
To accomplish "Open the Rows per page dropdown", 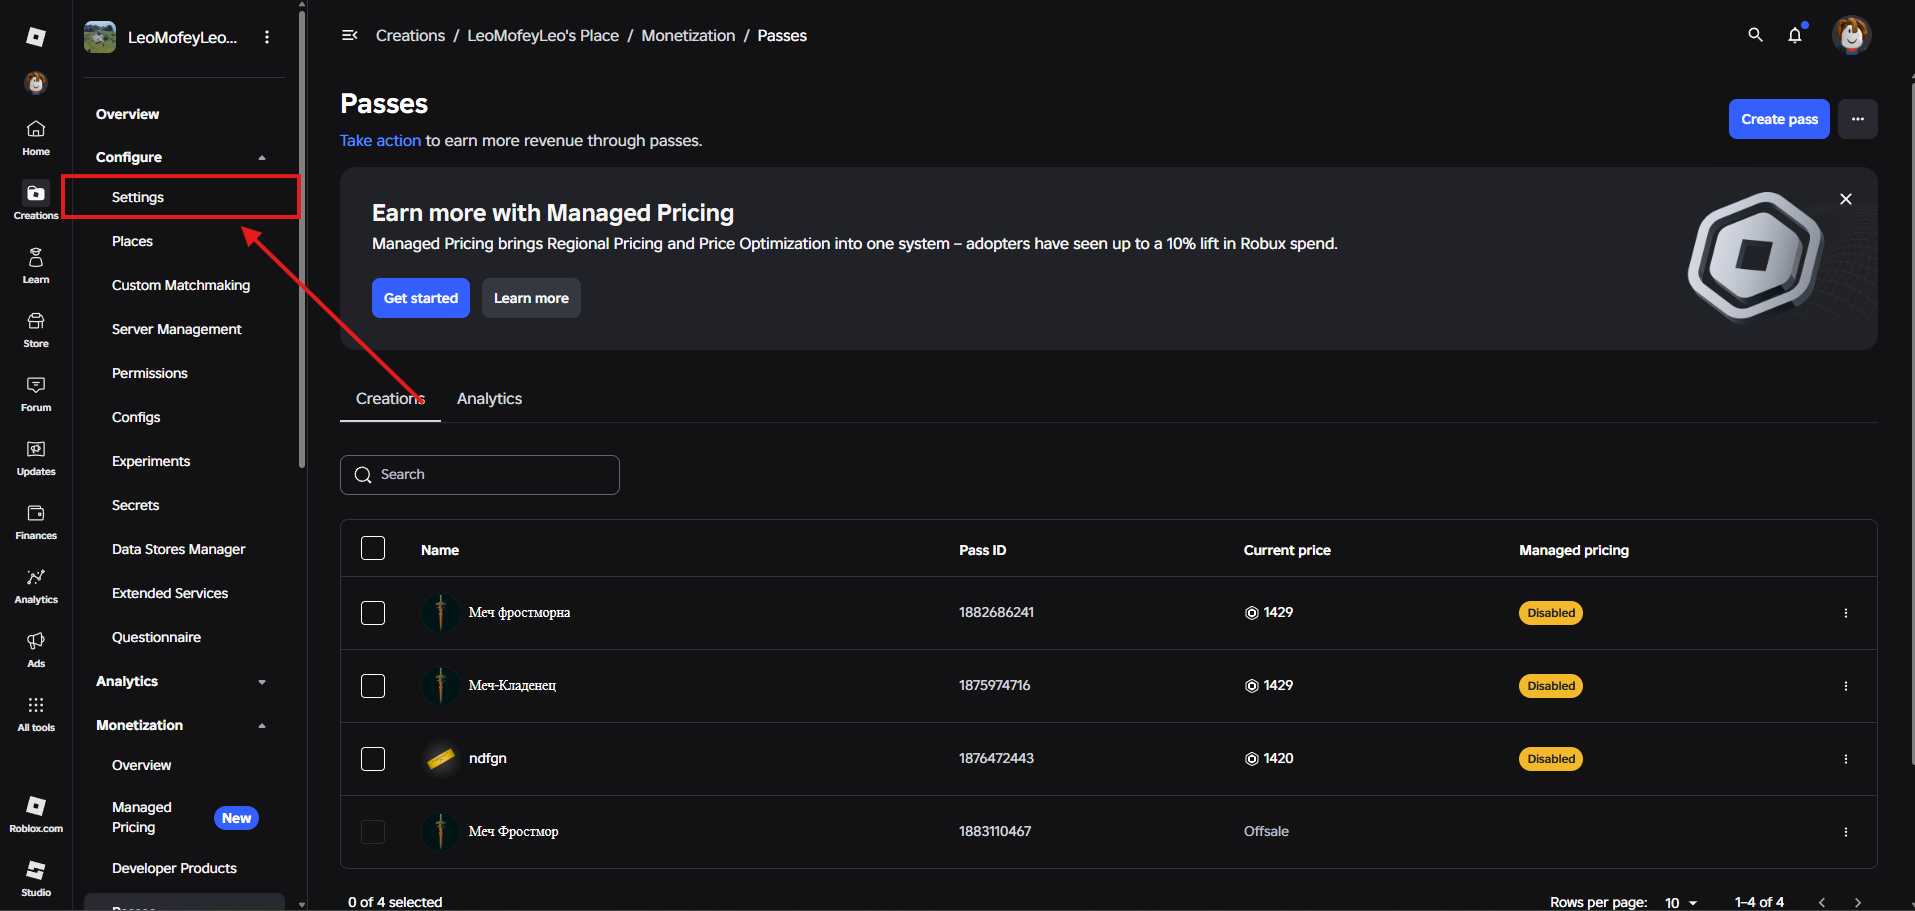I will pos(1681,902).
